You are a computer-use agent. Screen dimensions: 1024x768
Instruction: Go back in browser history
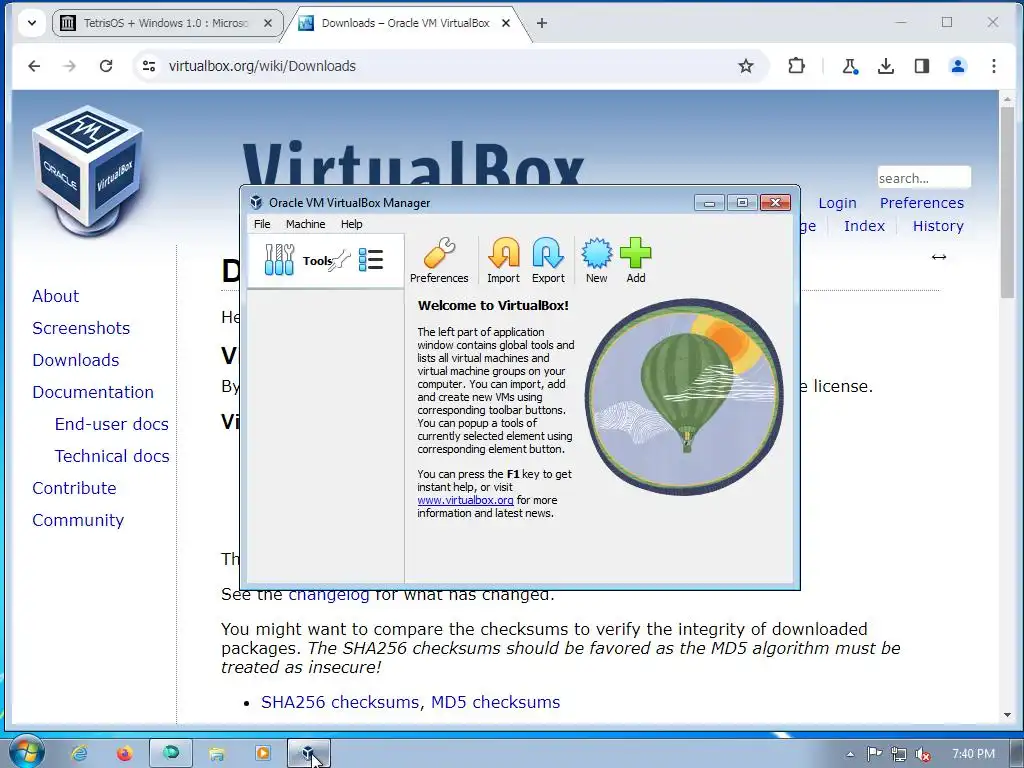click(x=35, y=66)
